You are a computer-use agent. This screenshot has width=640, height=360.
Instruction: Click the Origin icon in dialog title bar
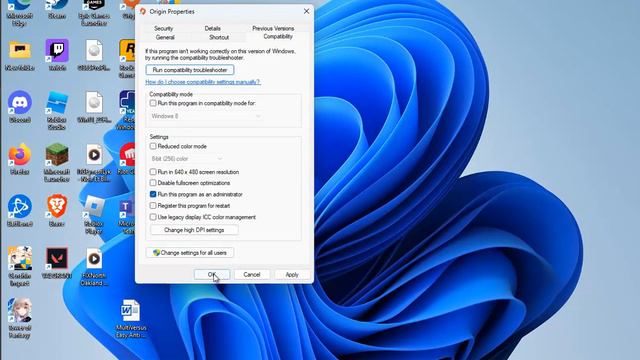click(143, 11)
